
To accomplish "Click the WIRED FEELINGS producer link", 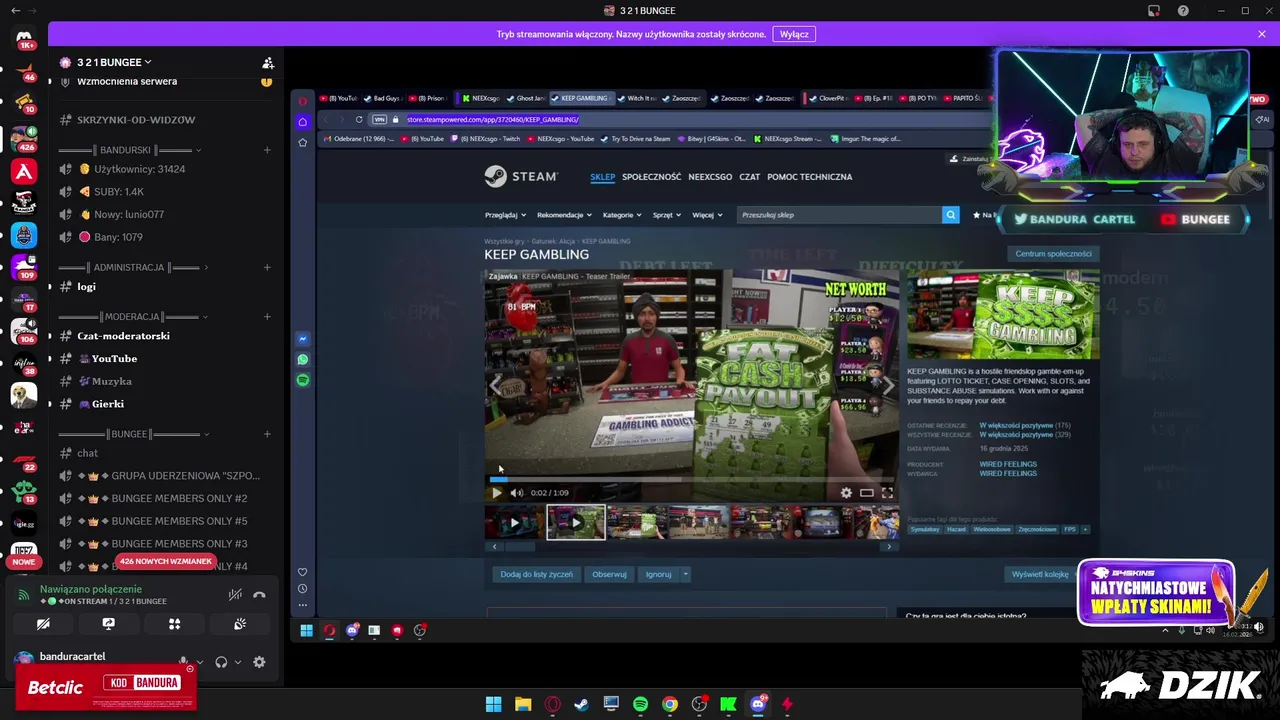I will [x=1008, y=464].
